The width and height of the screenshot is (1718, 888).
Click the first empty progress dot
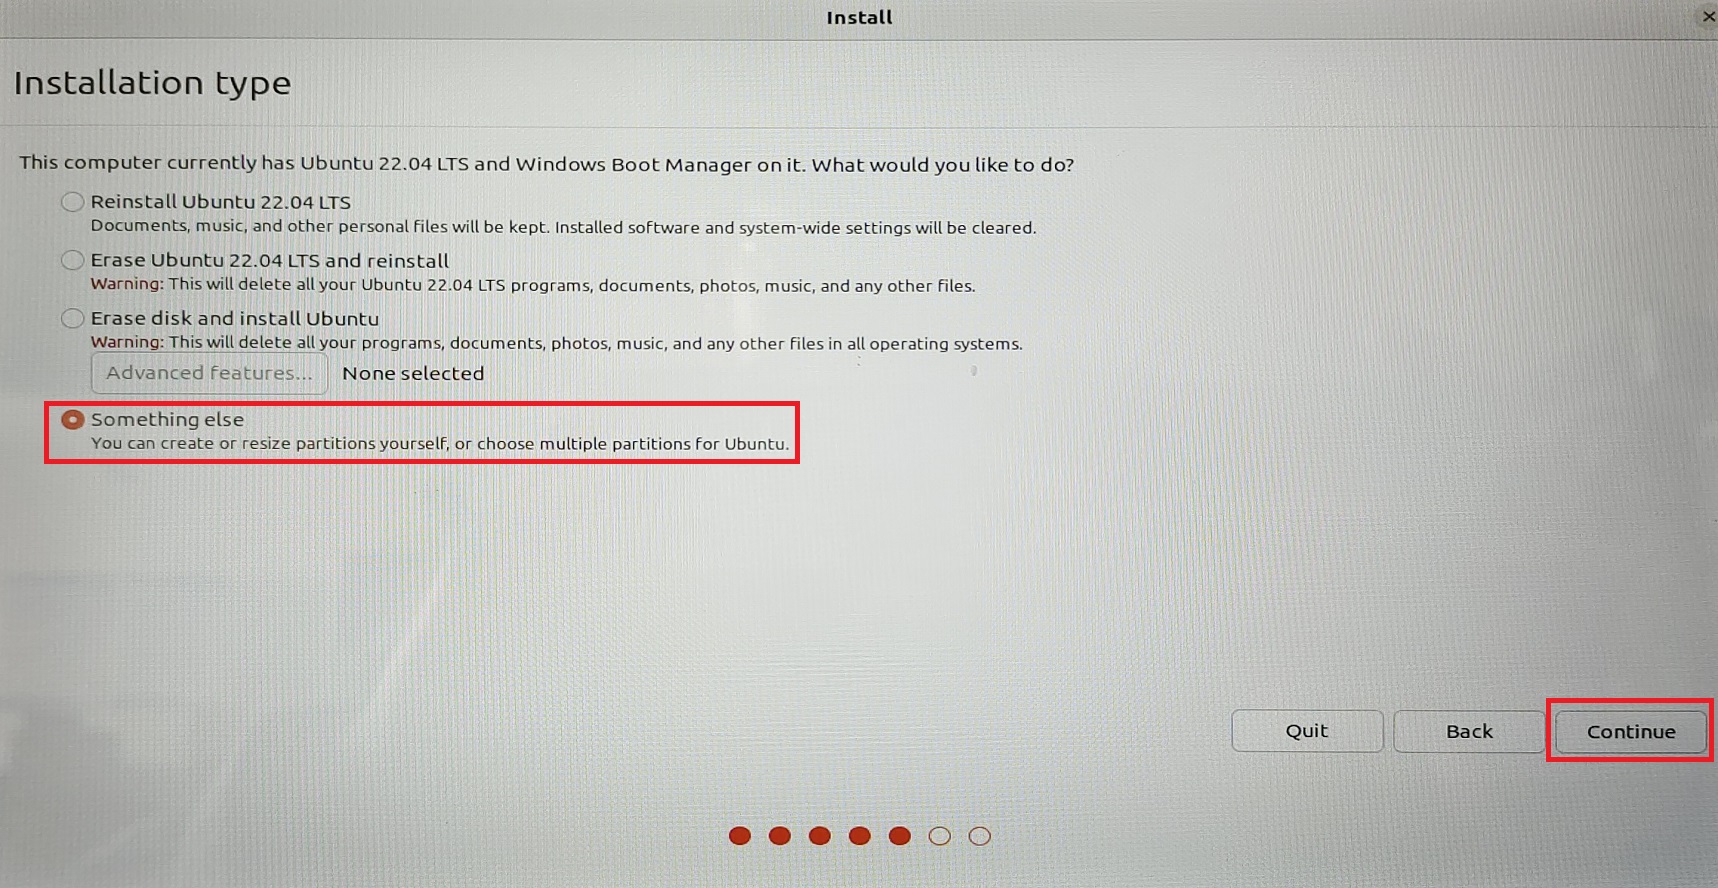point(940,836)
